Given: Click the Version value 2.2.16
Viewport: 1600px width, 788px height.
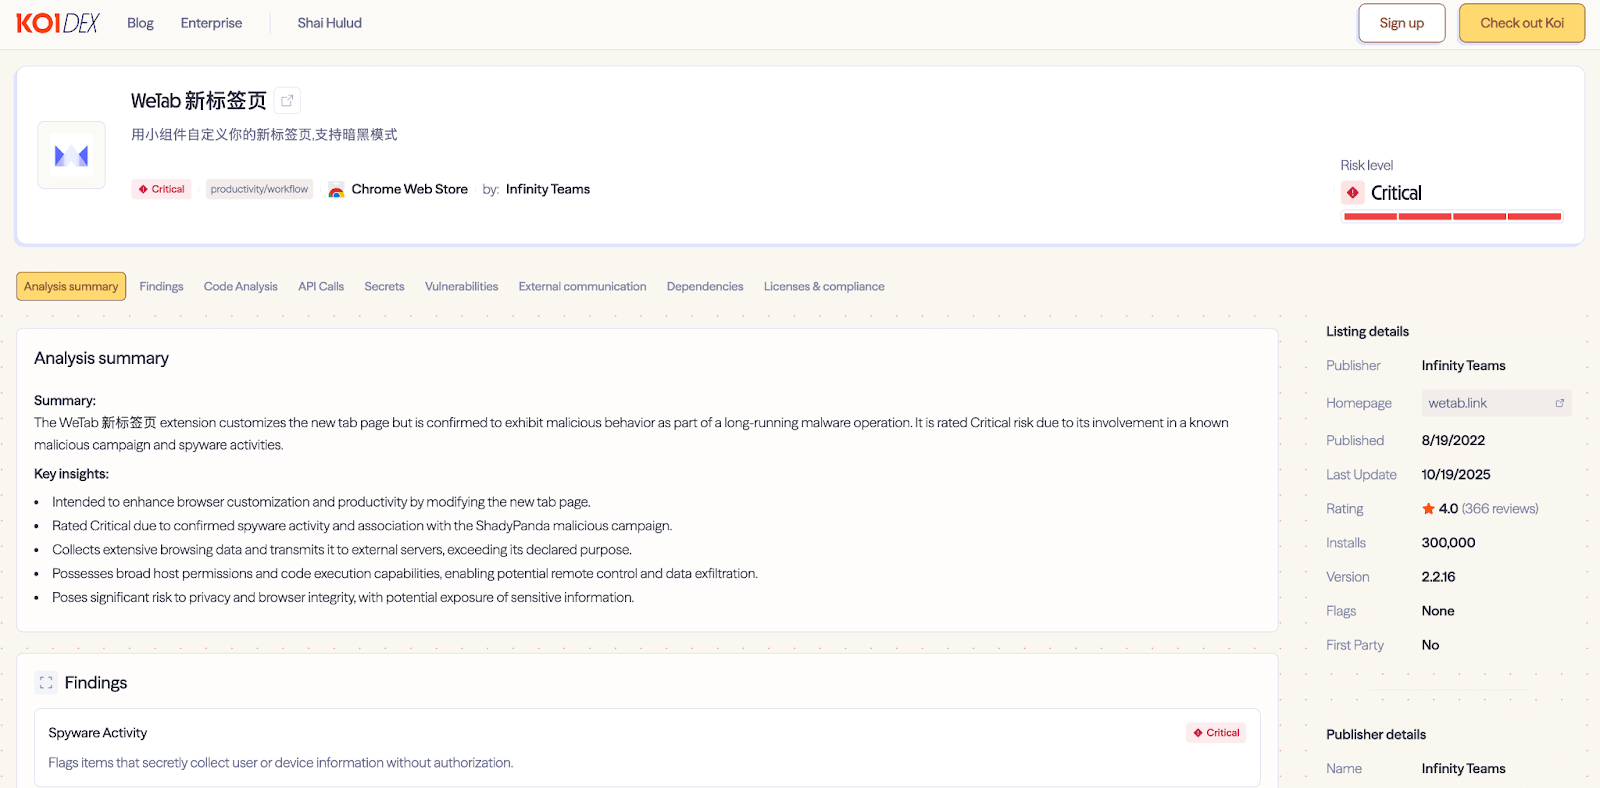Looking at the screenshot, I should click(x=1438, y=577).
